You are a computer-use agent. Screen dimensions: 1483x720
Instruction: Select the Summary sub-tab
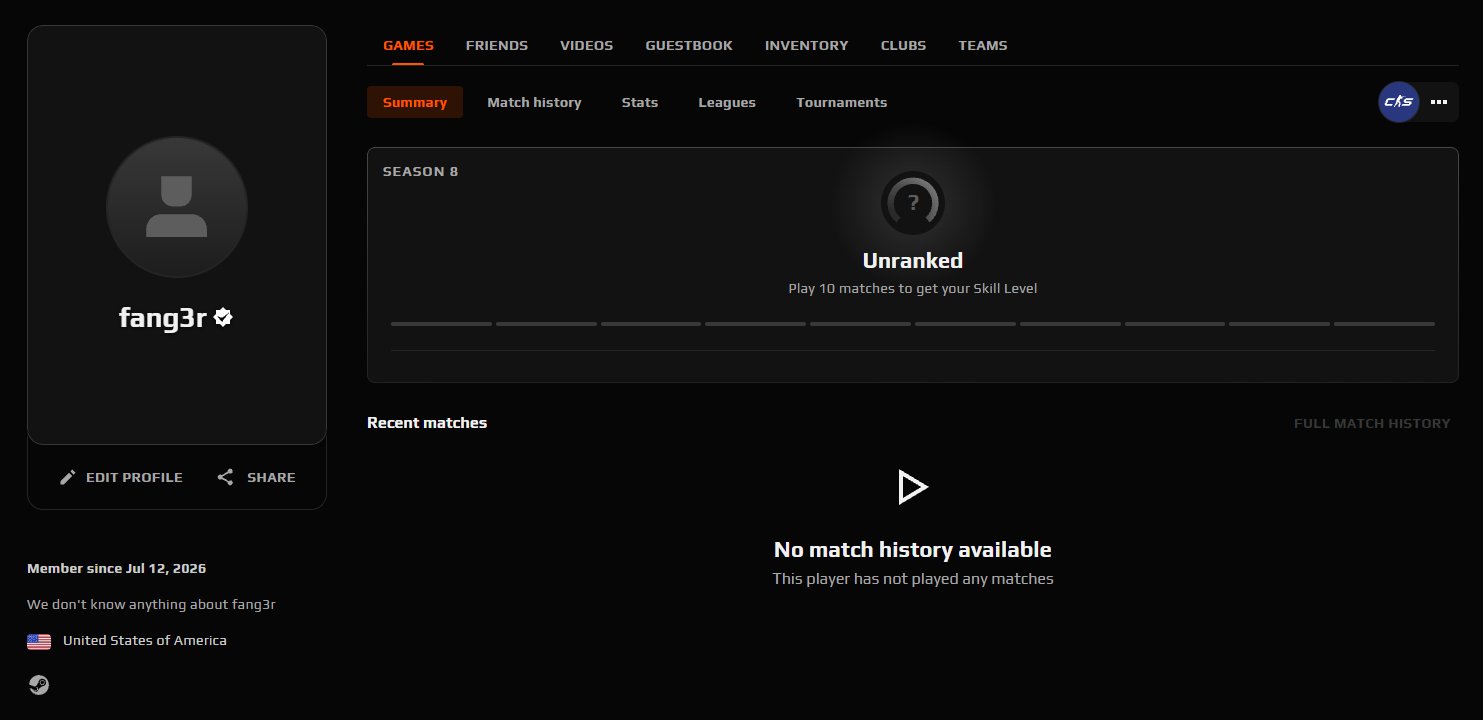pos(415,102)
